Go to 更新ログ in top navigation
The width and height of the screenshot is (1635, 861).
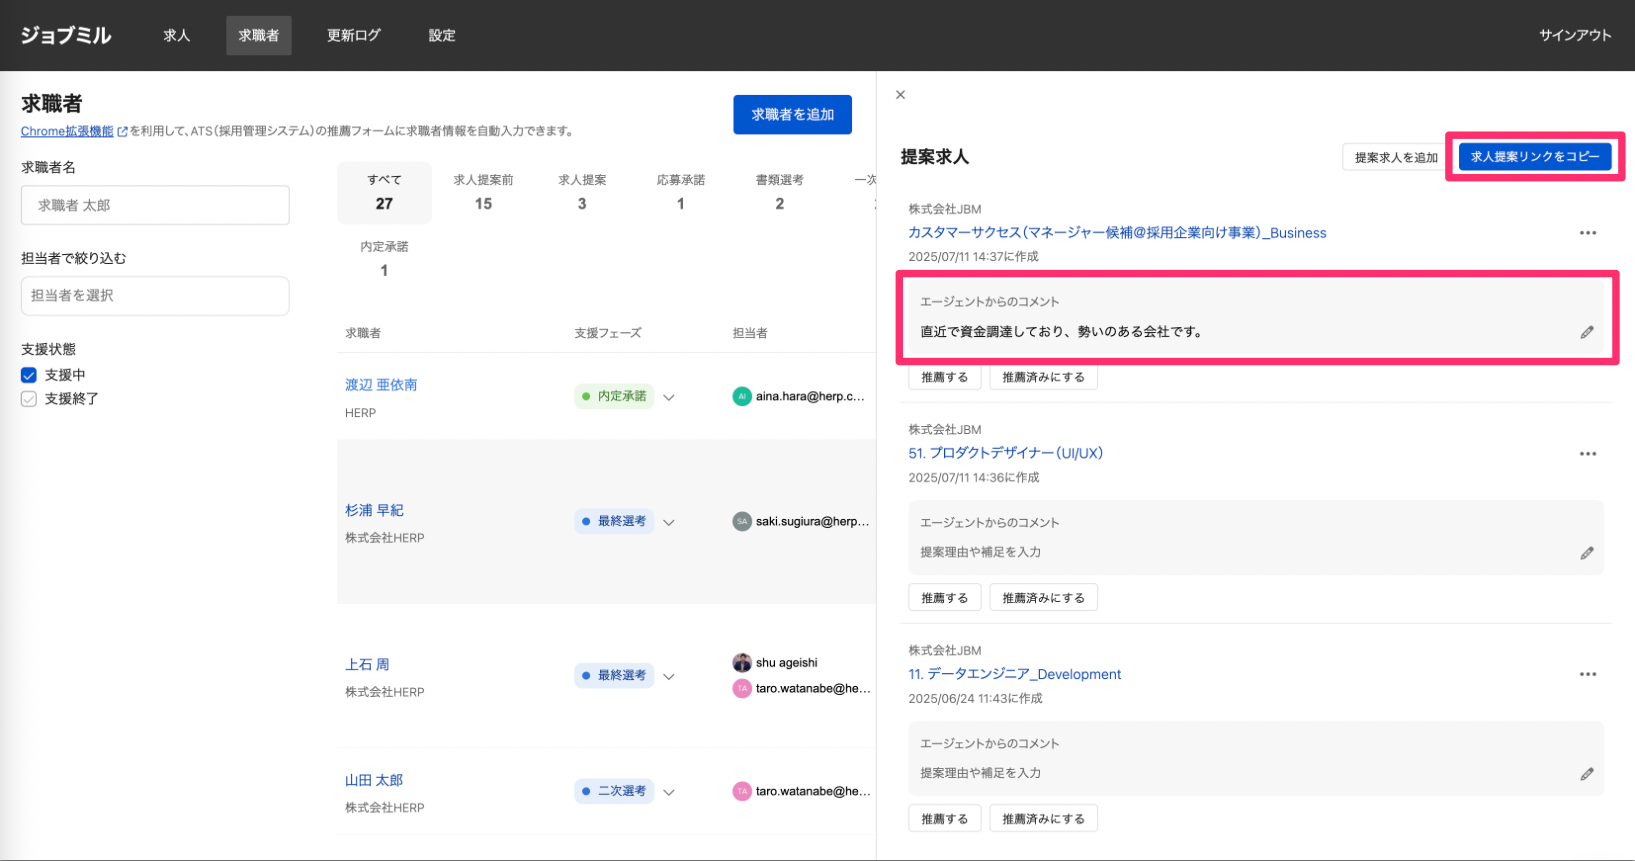click(353, 35)
